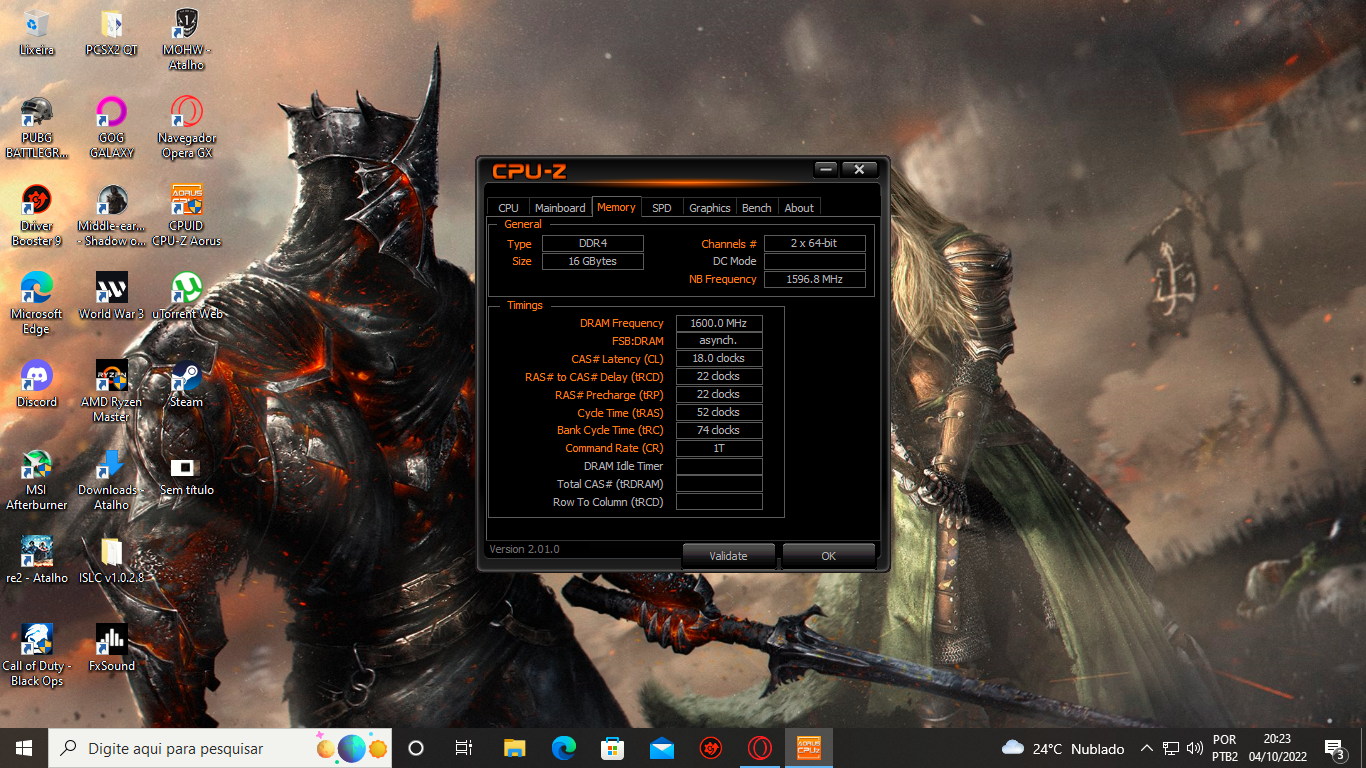The height and width of the screenshot is (768, 1366).
Task: Select the ISLC v1.0.2.8 desktop folder
Action: tap(111, 561)
